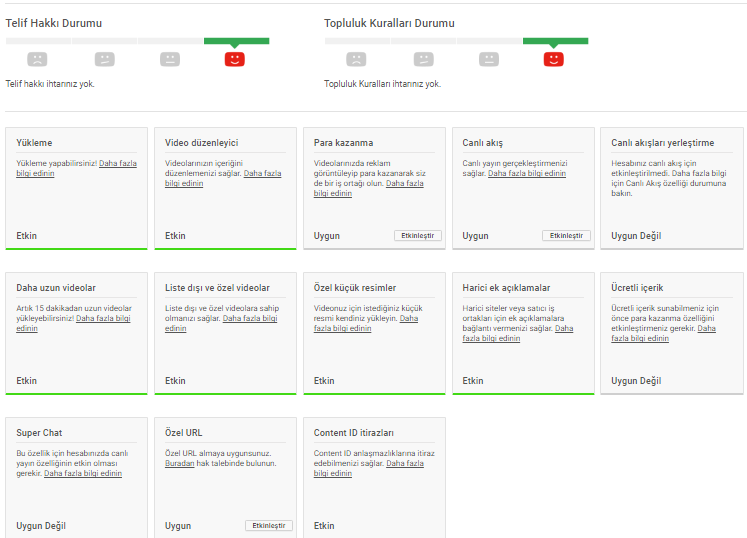Click Etkinleştir button in Canlı akış card
The width and height of the screenshot is (747, 538).
pos(566,235)
